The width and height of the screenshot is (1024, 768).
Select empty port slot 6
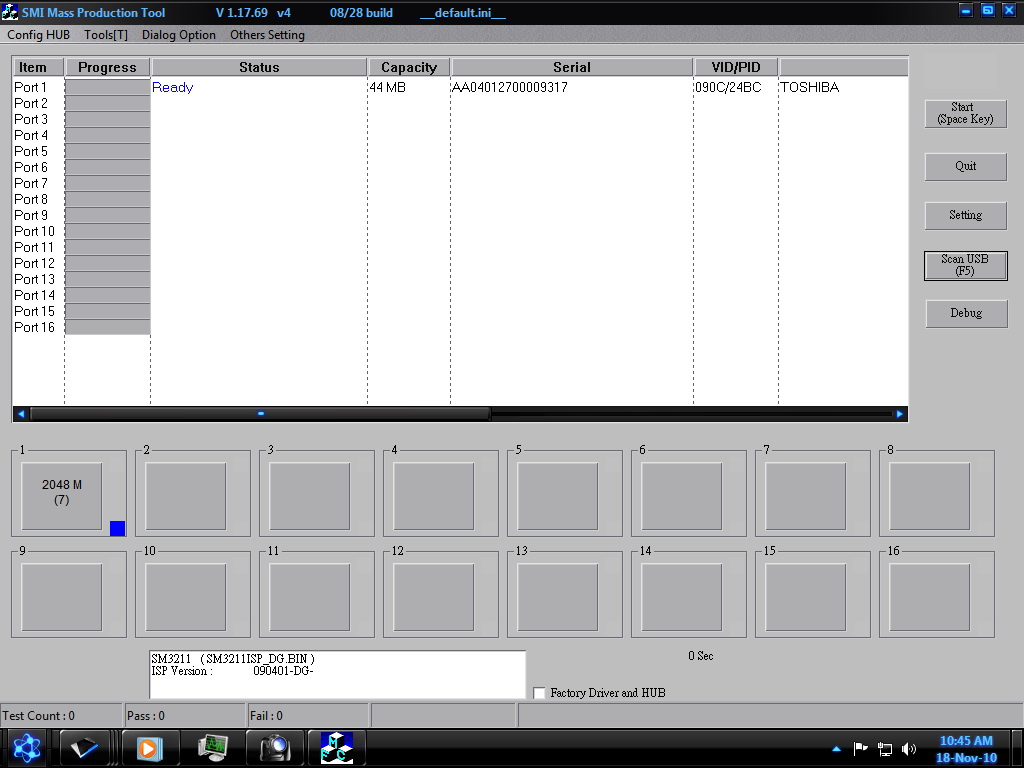coord(682,496)
